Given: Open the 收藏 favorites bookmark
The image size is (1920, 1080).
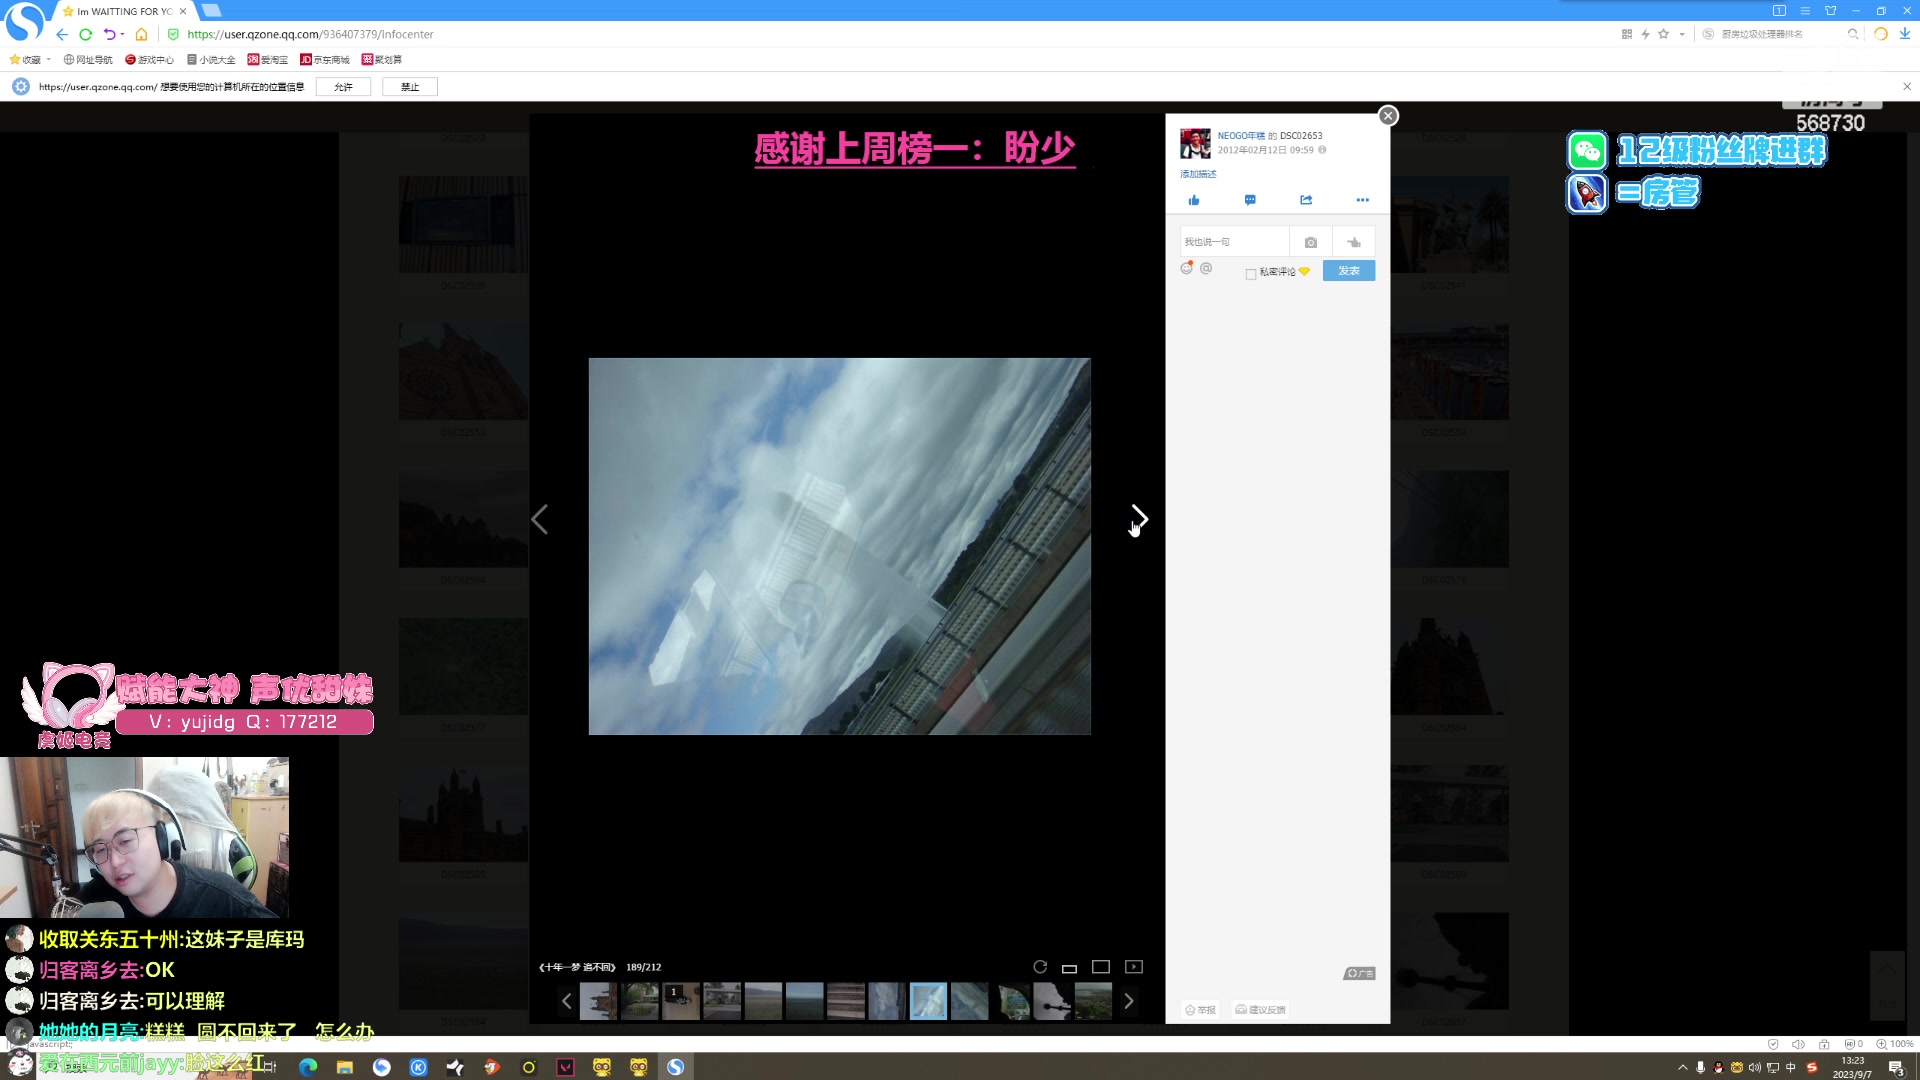Looking at the screenshot, I should pos(25,60).
